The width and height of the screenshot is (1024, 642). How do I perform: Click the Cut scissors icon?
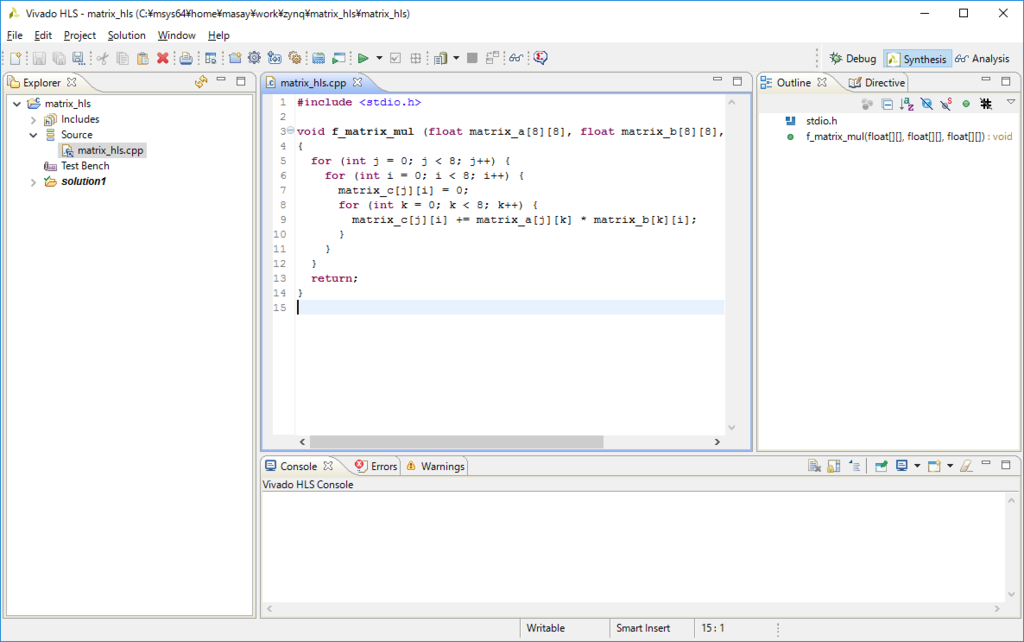[103, 58]
